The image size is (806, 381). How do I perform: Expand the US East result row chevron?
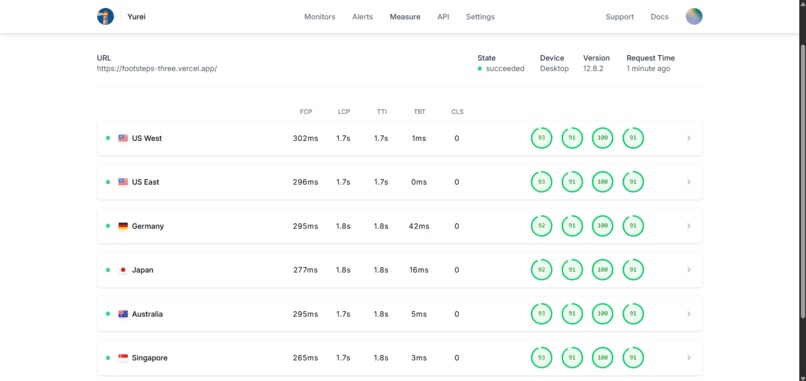tap(689, 182)
